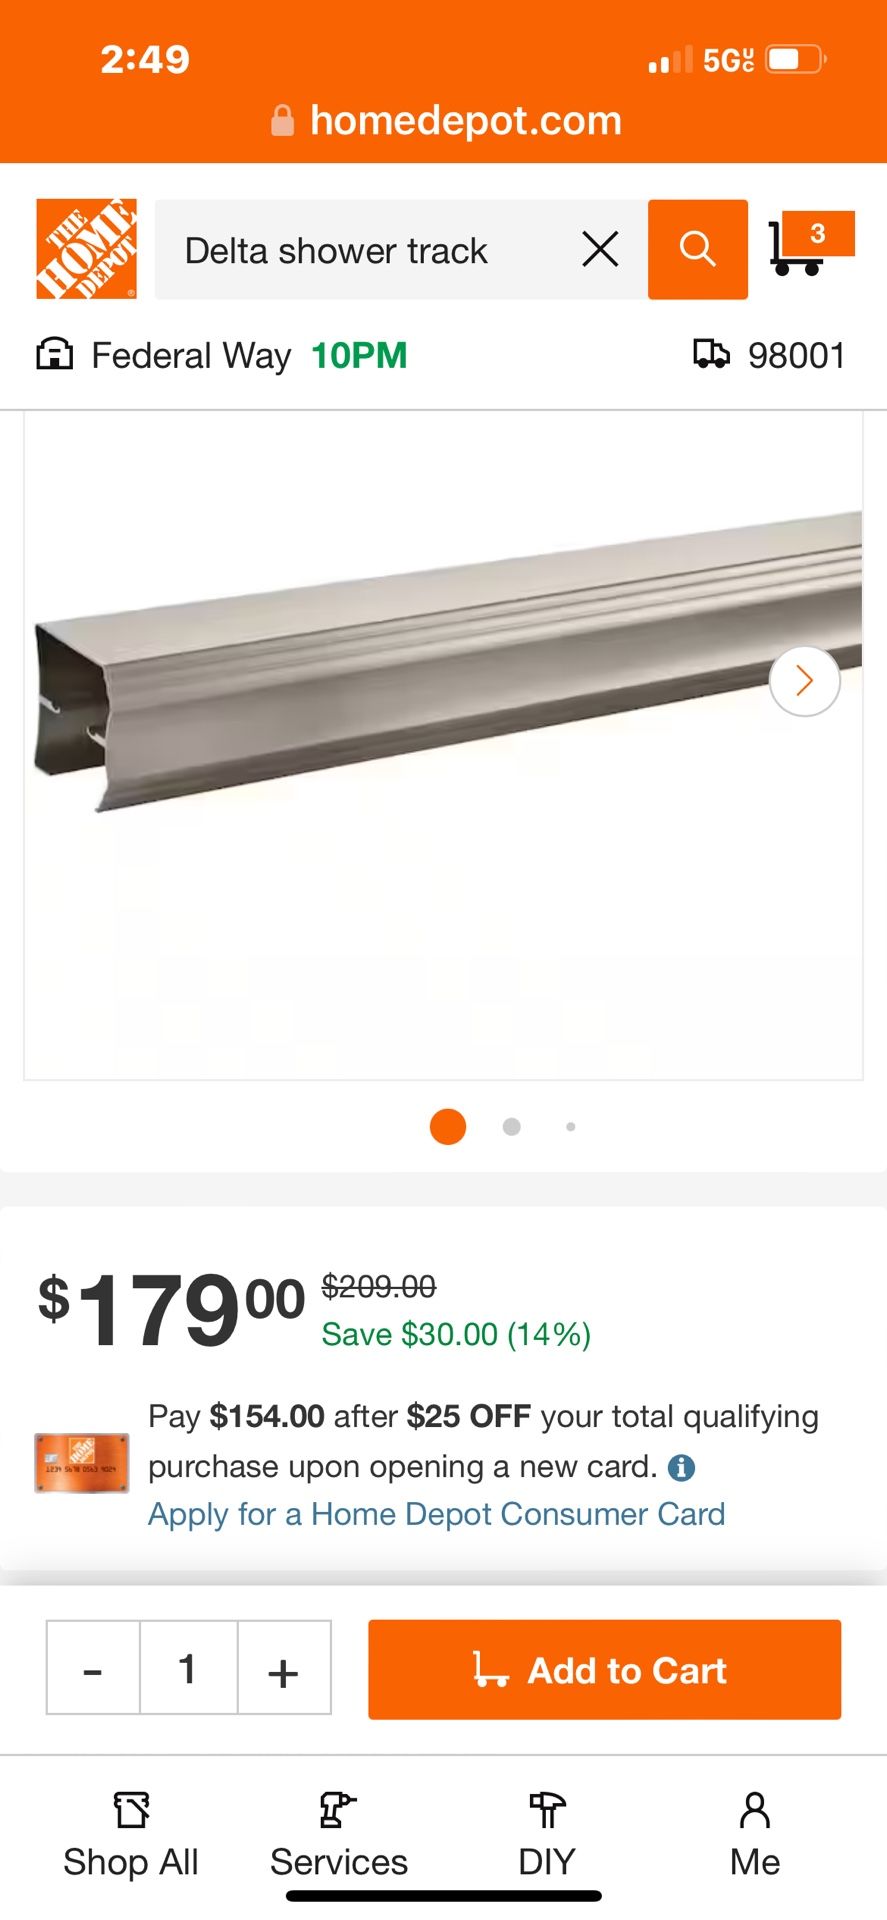This screenshot has height=1920, width=887.
Task: Tap the delivery truck ZIP icon
Action: pos(711,354)
